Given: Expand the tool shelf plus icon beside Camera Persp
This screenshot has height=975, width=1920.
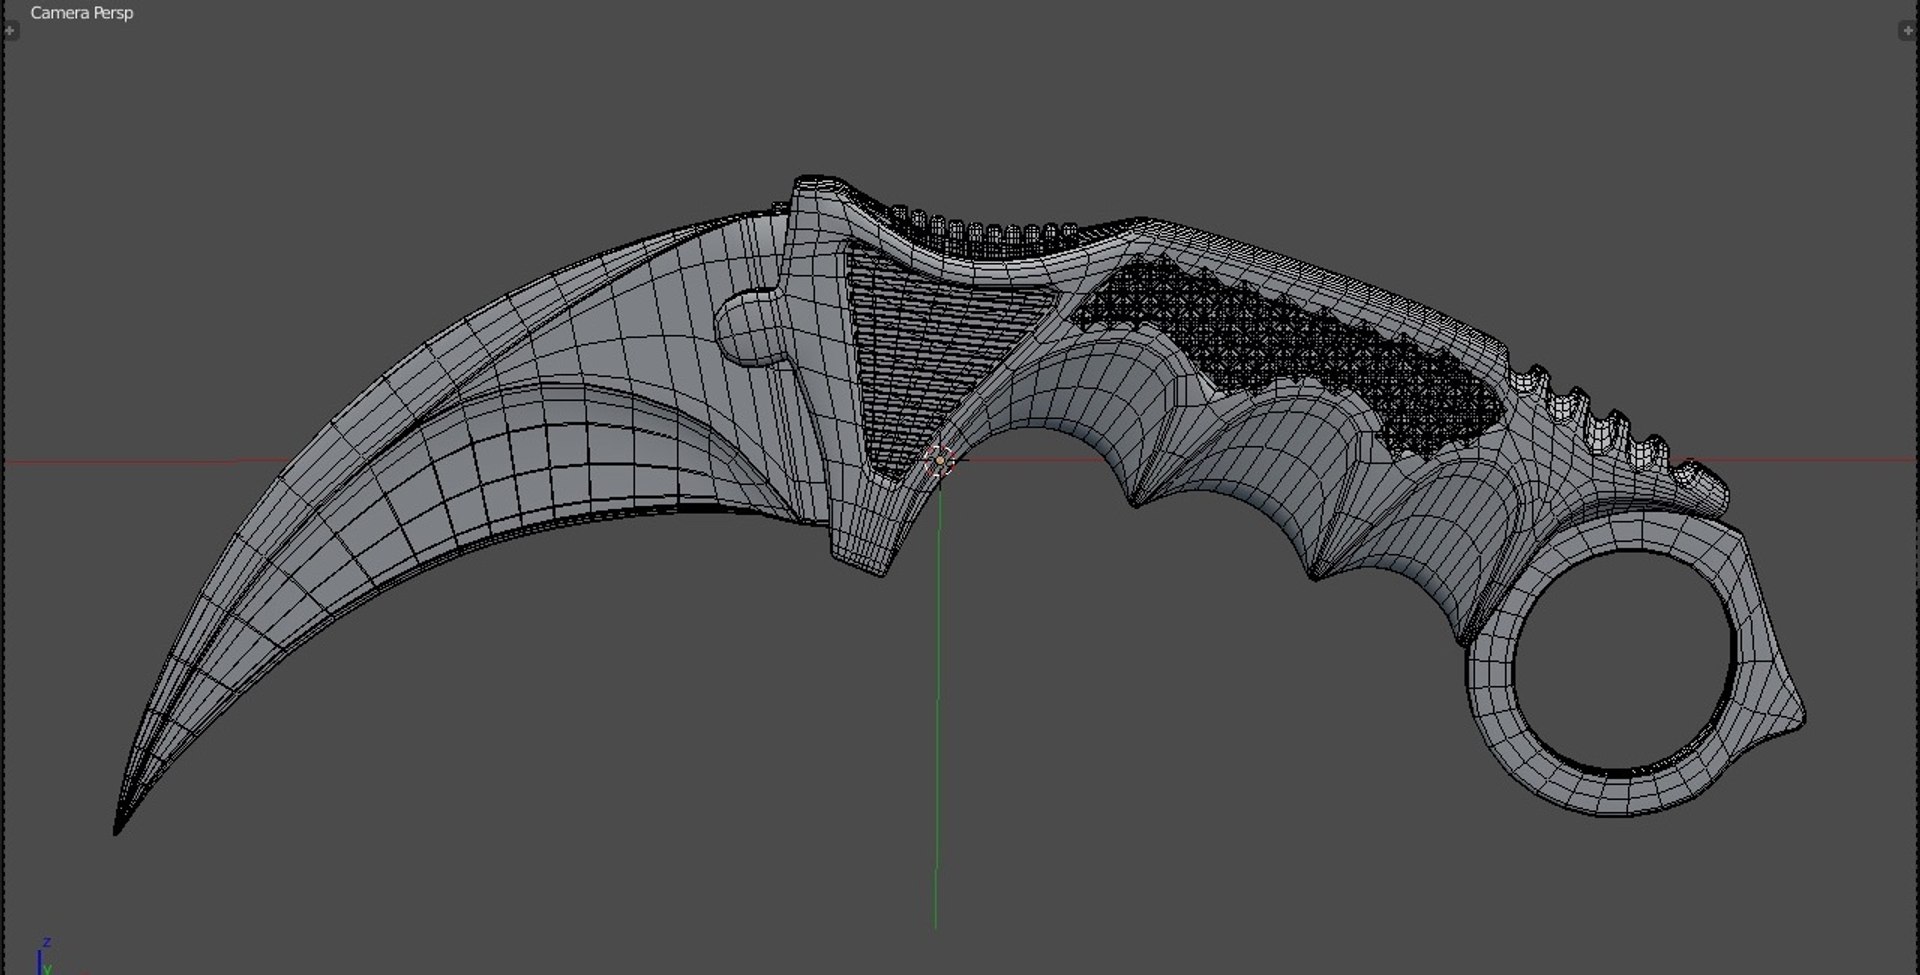Looking at the screenshot, I should (10, 31).
